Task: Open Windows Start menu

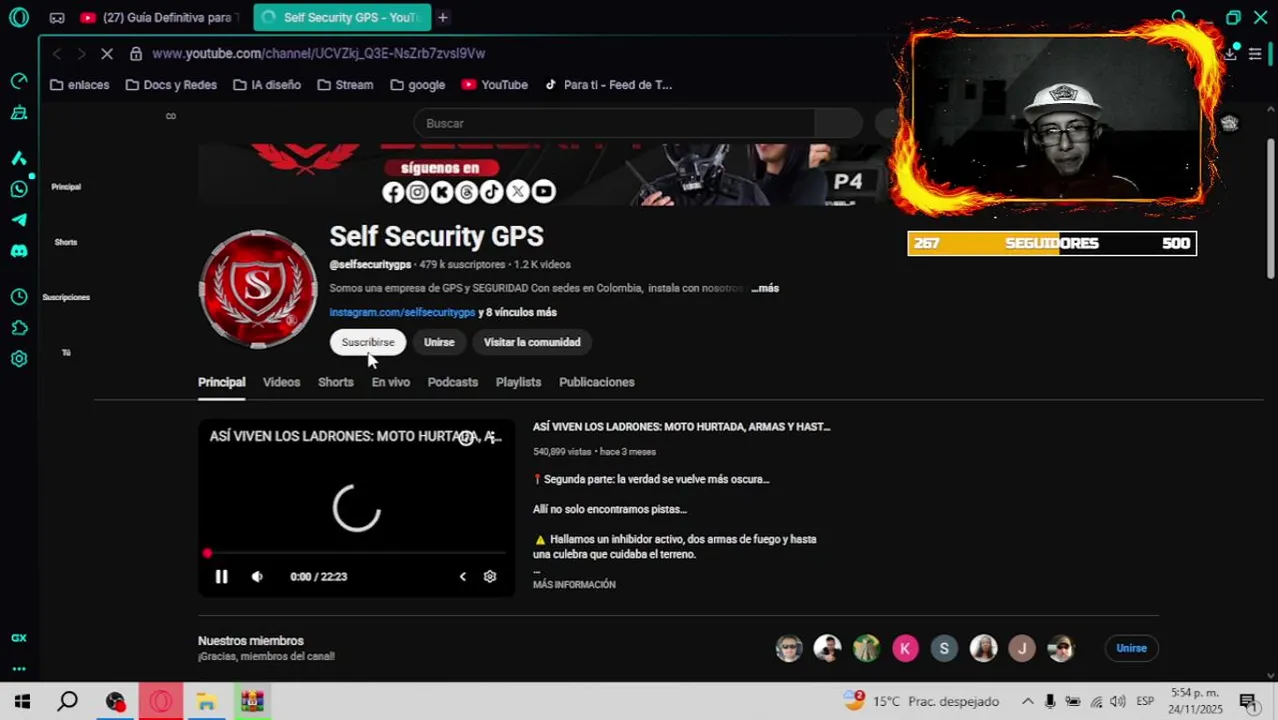Action: [22, 701]
